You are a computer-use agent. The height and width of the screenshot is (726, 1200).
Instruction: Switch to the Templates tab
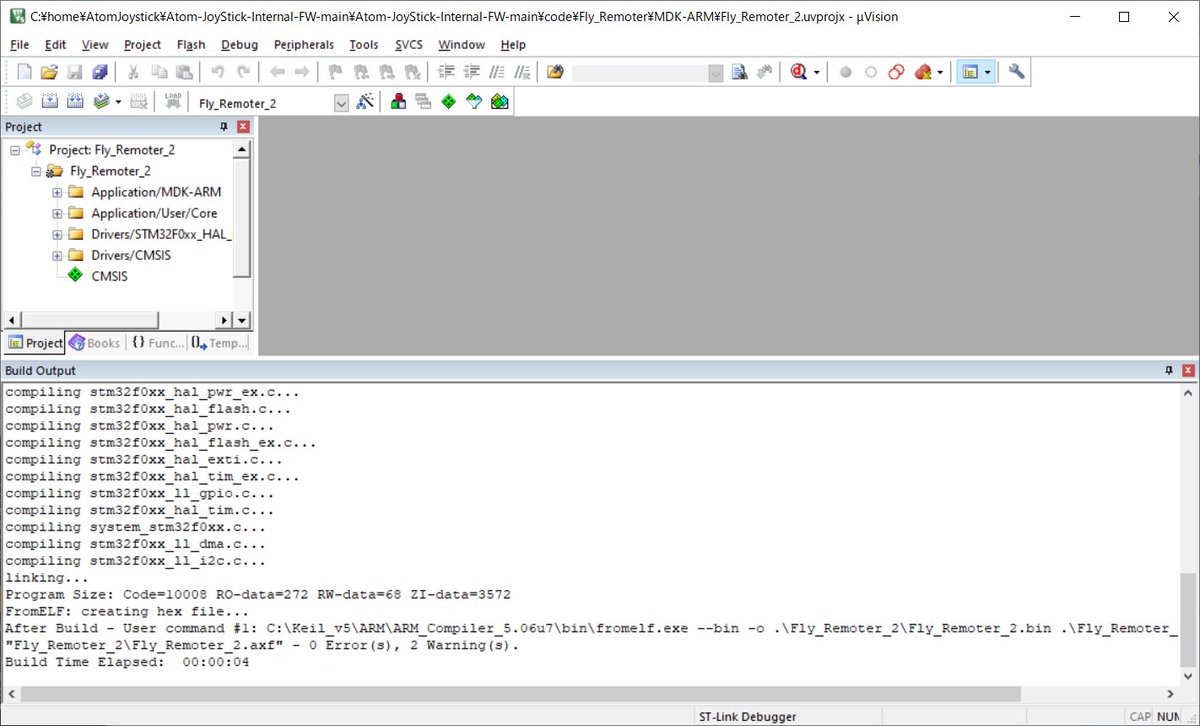coord(220,343)
